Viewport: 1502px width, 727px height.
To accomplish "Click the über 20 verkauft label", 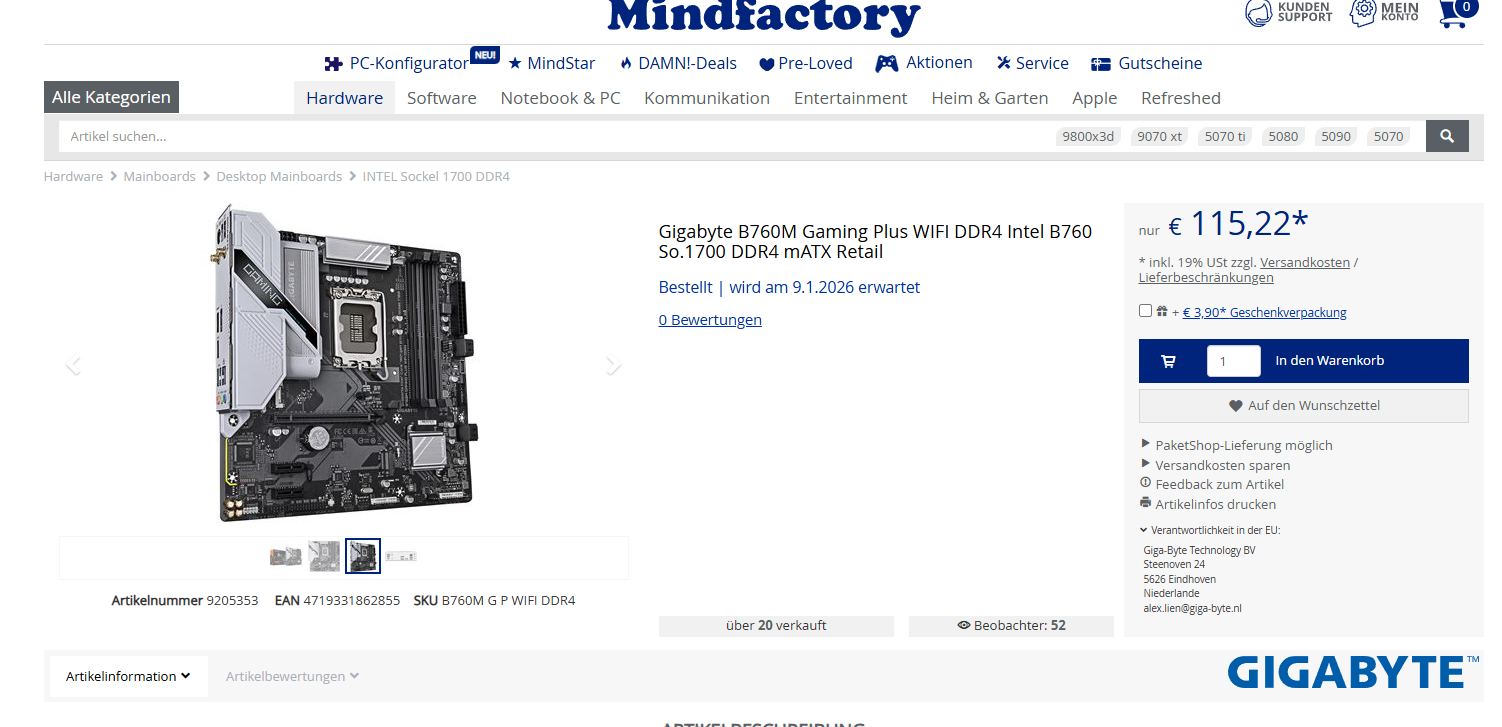I will point(776,626).
